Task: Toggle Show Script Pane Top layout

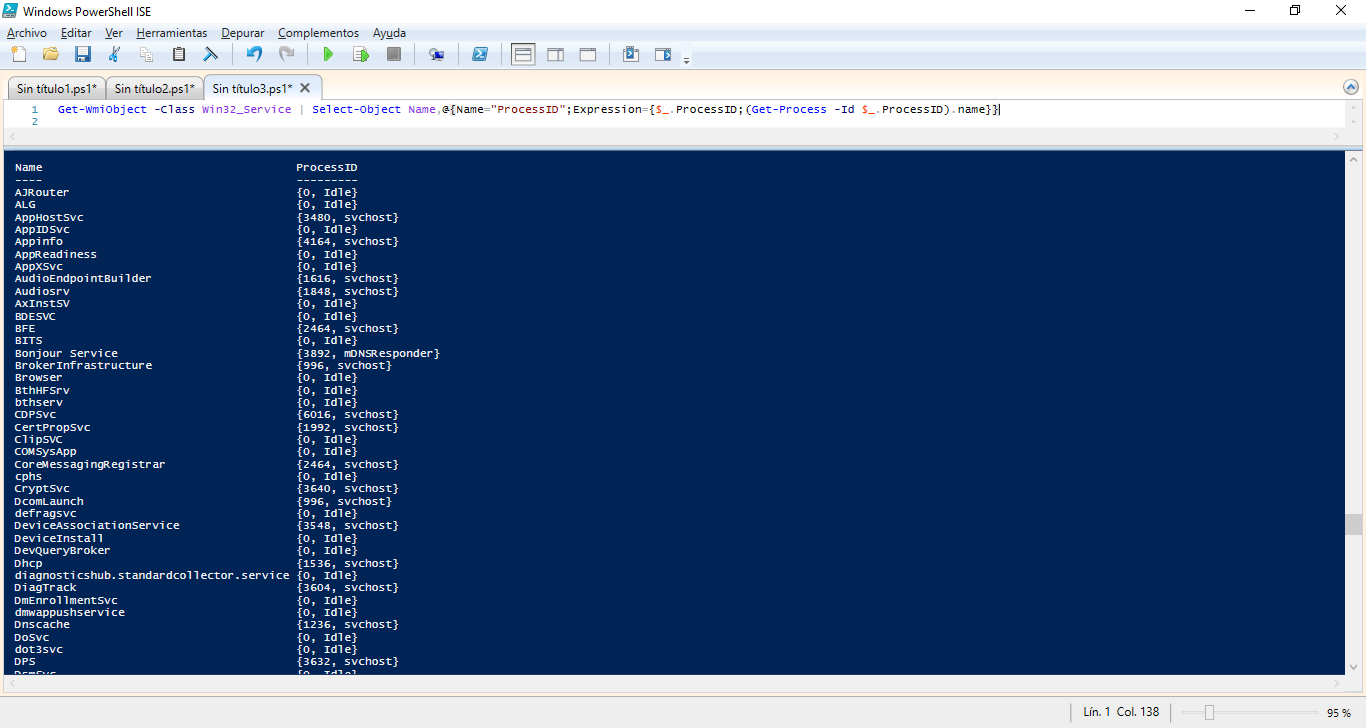Action: (522, 54)
